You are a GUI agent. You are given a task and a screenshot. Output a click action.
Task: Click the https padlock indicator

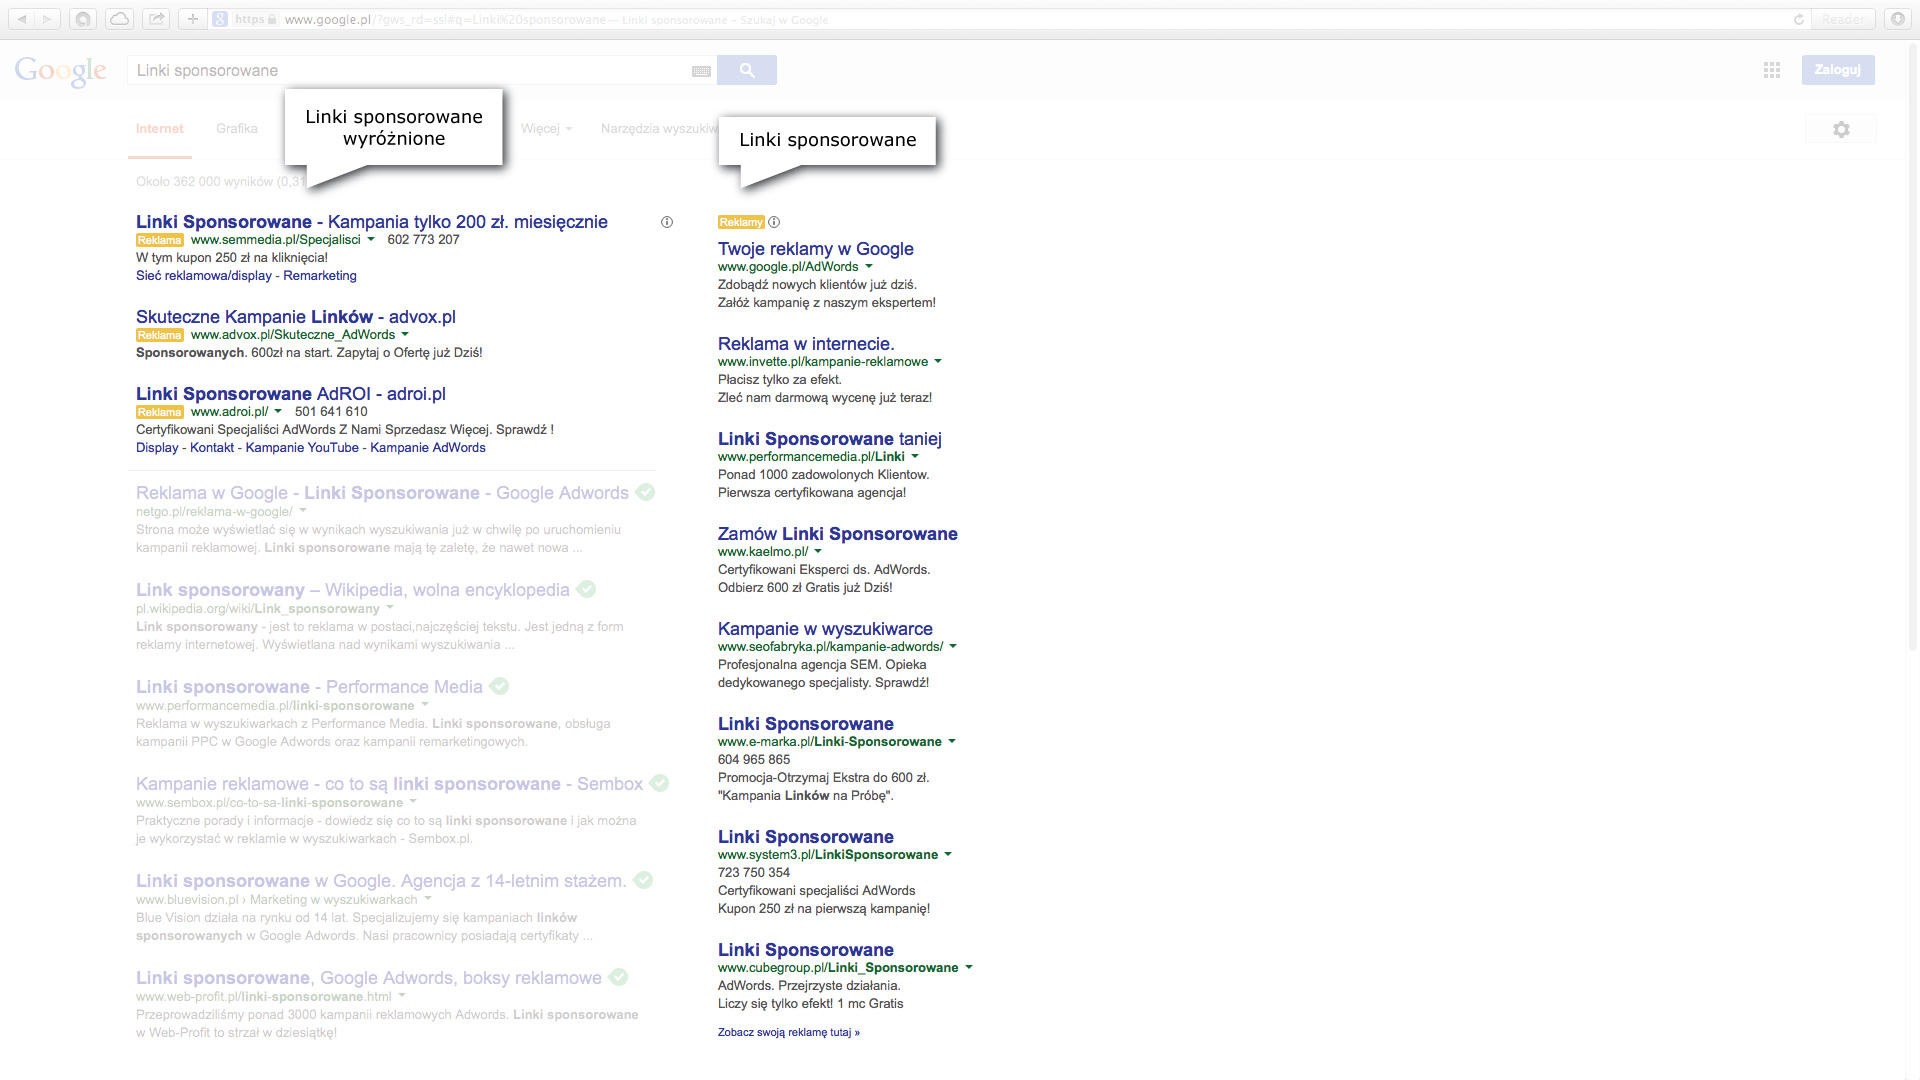(255, 19)
